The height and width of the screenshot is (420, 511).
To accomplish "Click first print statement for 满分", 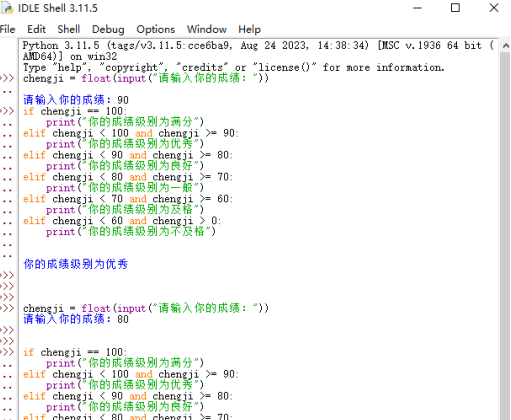I will (x=125, y=122).
